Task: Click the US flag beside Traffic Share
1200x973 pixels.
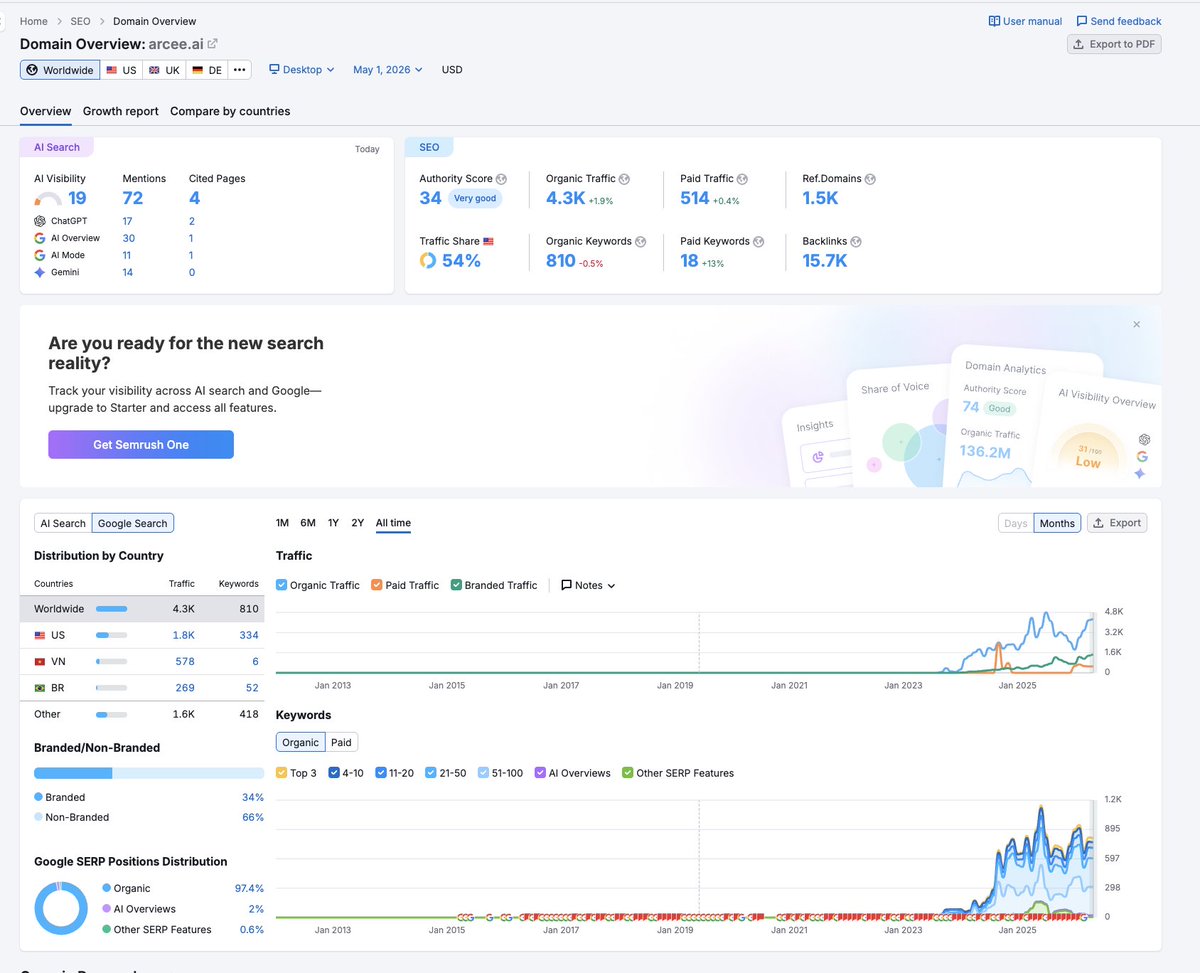Action: coord(489,241)
